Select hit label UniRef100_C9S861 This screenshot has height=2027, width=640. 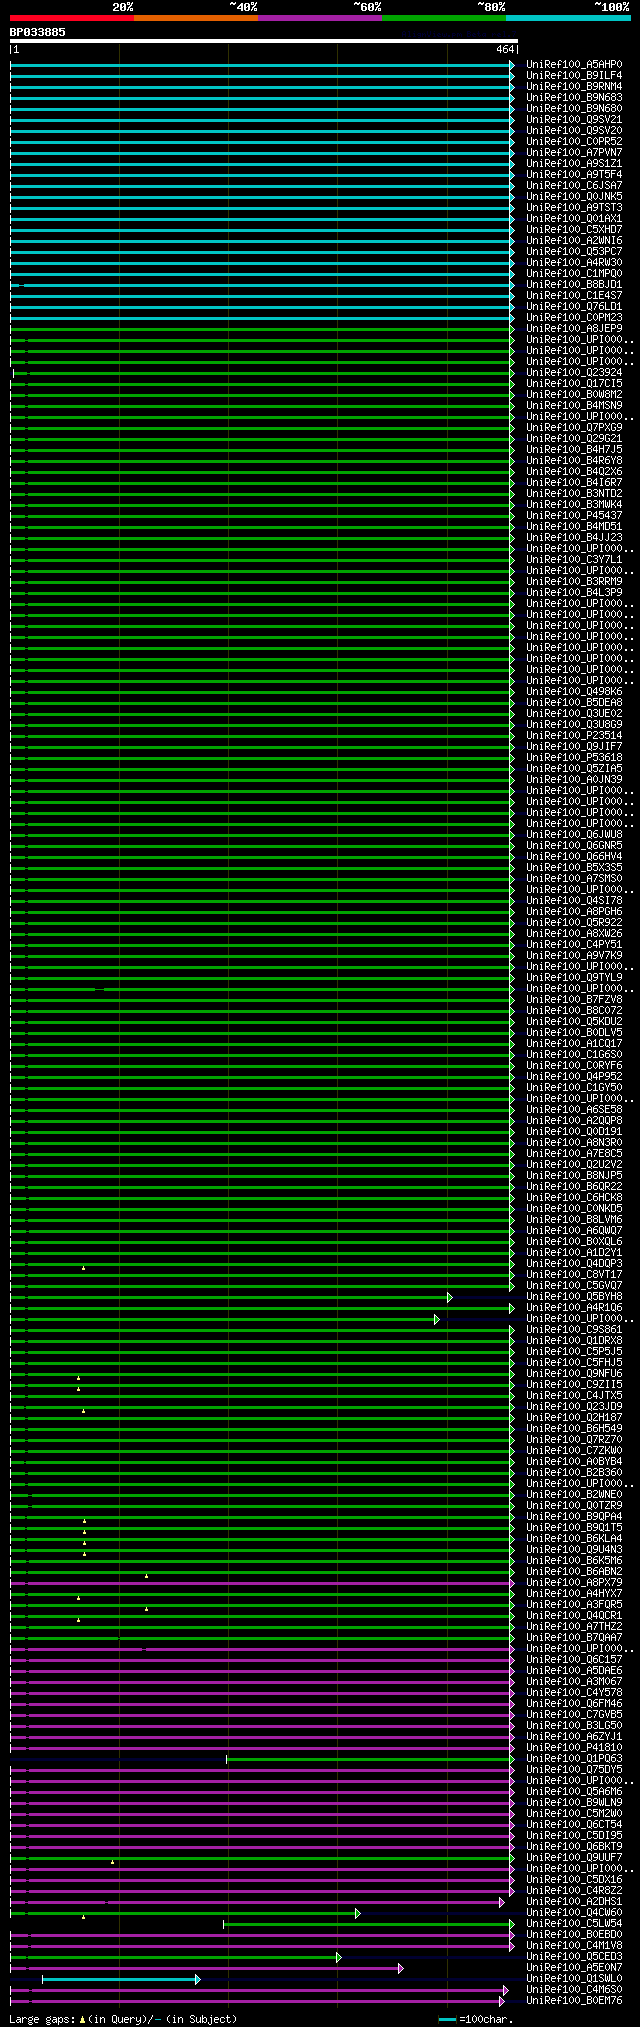(574, 1330)
